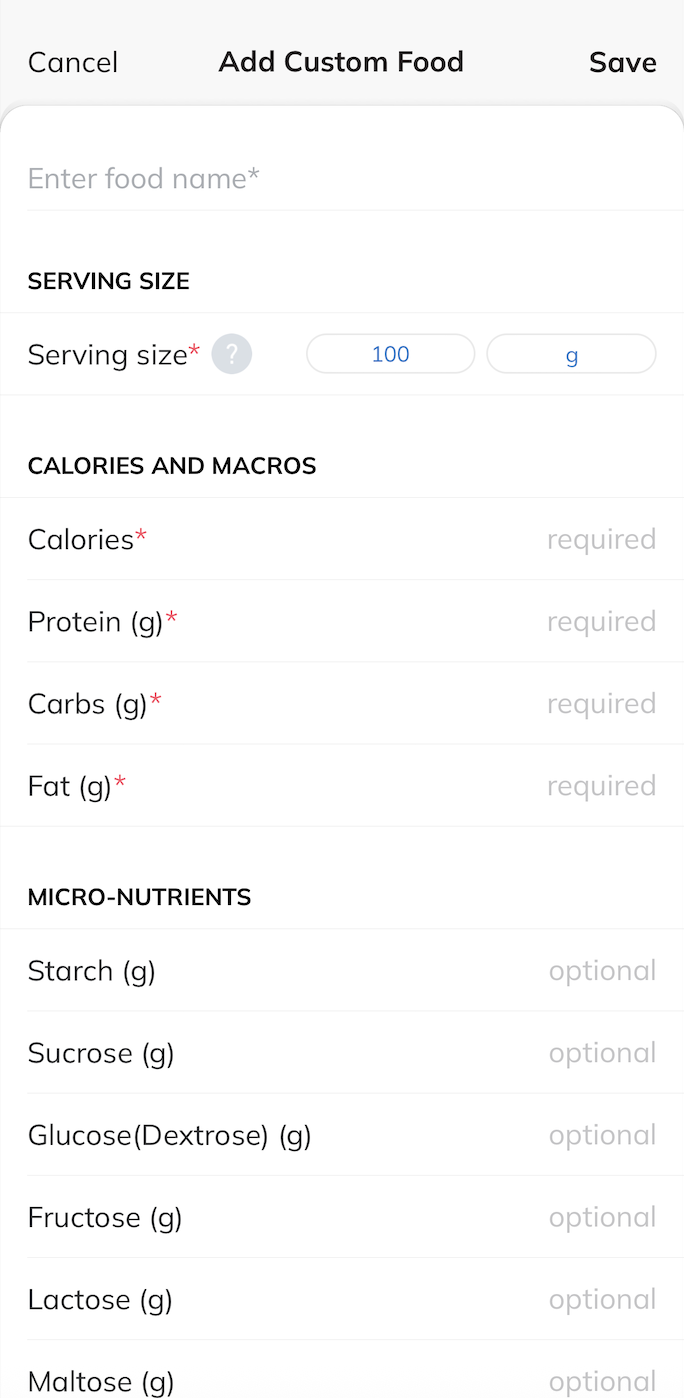Edit the serving size amount 100
Viewport: 684px width, 1398px height.
(390, 354)
